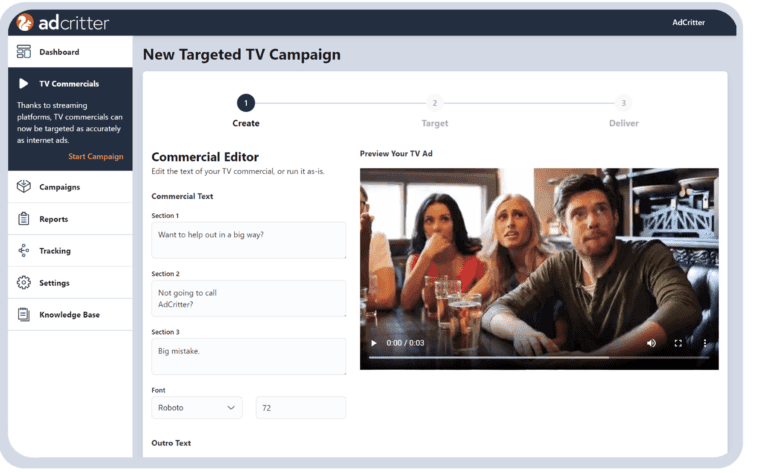This screenshot has width=768, height=473.
Task: Click the Reports clipboard icon
Action: click(24, 219)
